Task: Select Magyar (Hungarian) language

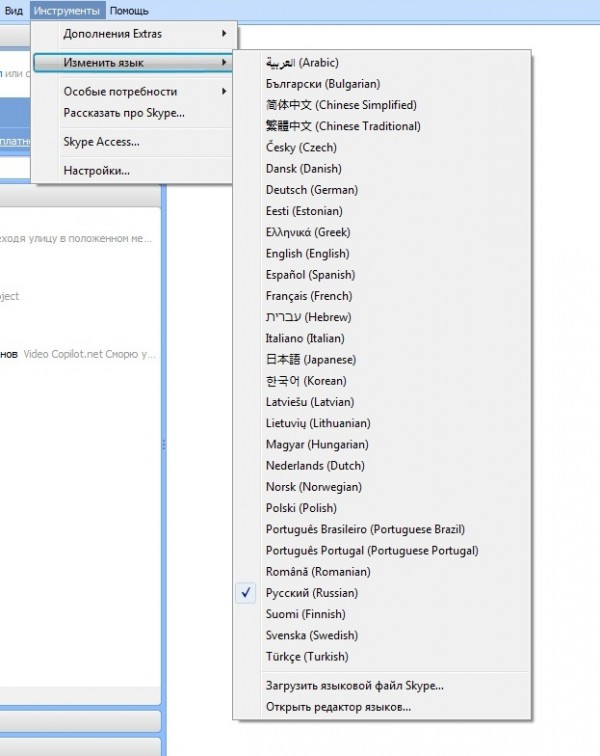Action: pyautogui.click(x=382, y=445)
